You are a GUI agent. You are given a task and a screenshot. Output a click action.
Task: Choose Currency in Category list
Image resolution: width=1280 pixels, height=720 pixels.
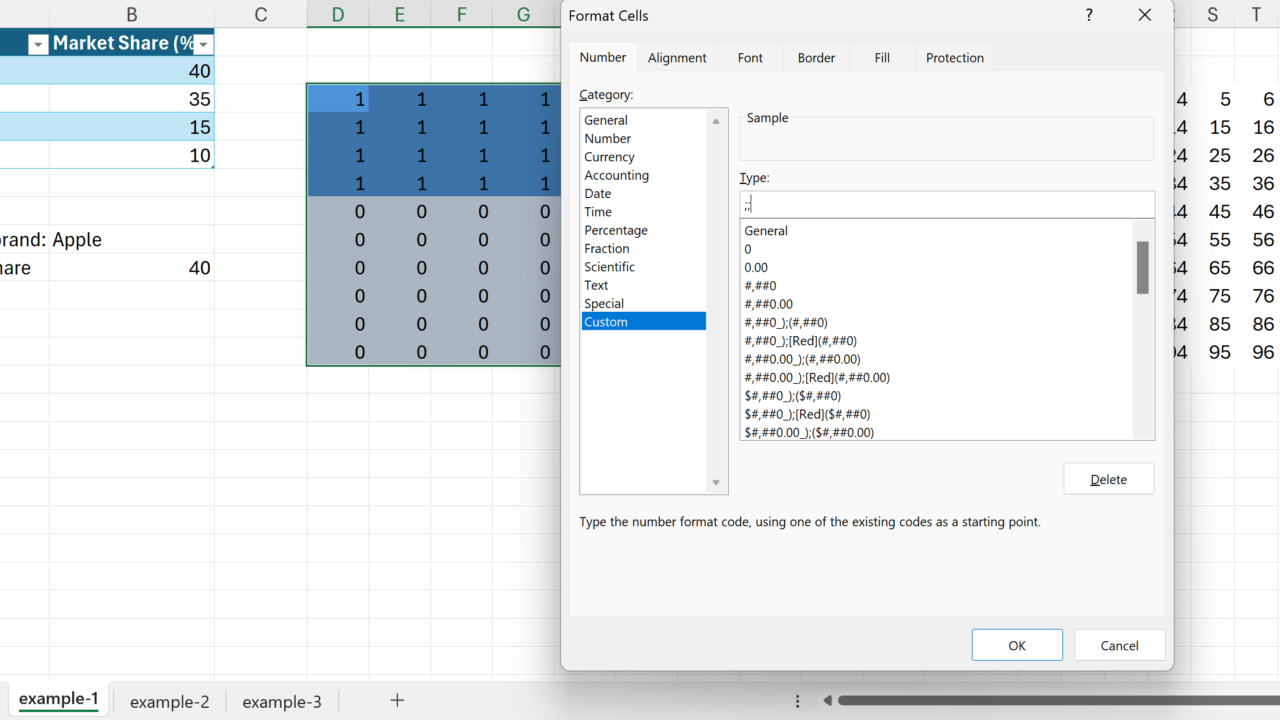click(x=609, y=157)
